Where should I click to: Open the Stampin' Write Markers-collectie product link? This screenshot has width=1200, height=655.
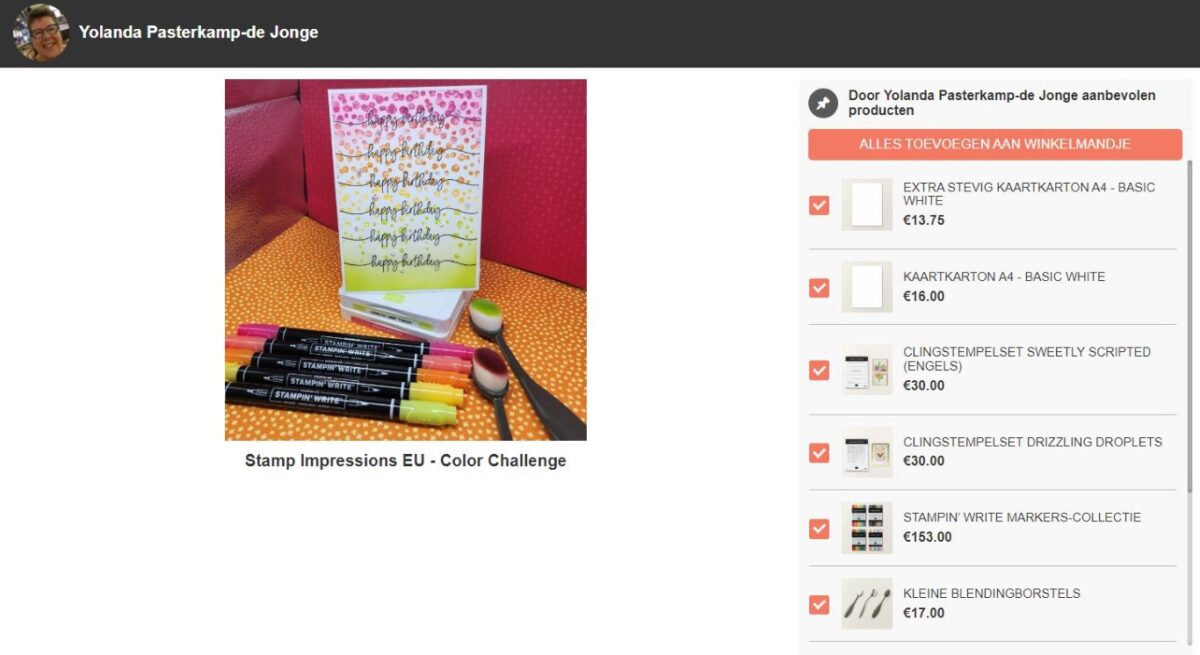[1022, 518]
